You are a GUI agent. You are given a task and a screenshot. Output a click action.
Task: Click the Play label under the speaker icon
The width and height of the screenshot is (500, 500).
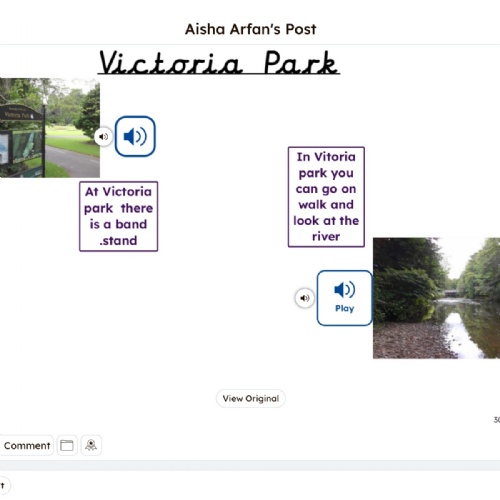(344, 309)
